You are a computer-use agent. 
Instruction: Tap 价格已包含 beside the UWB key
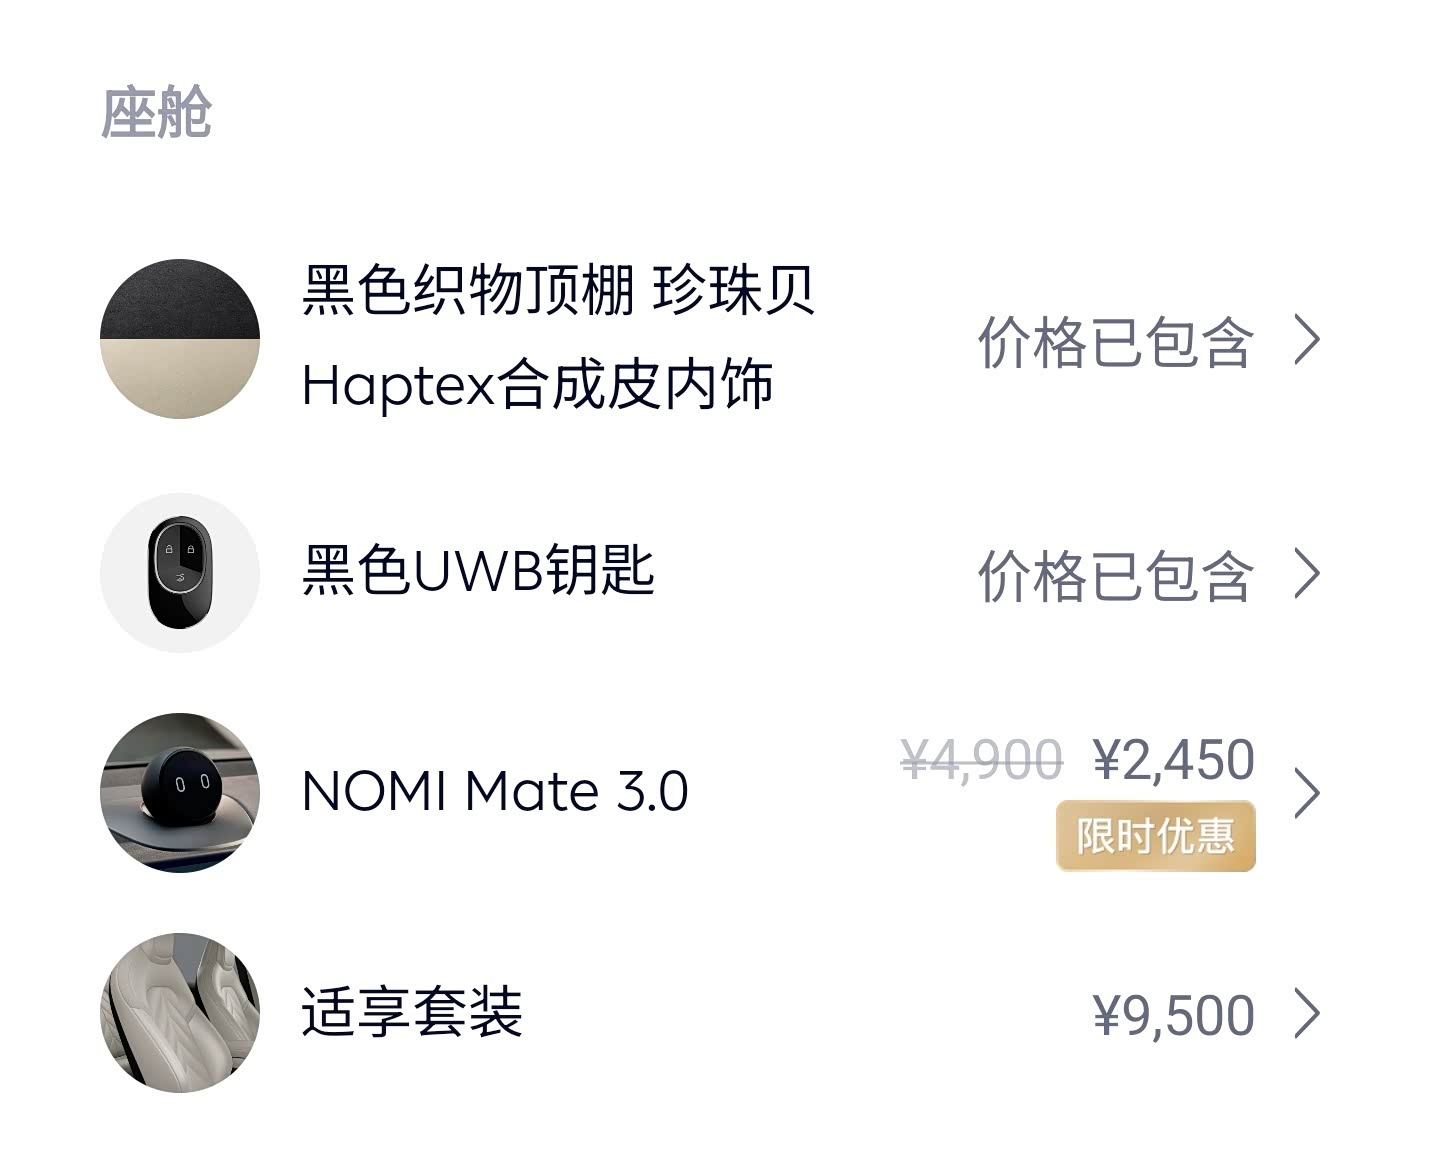1115,576
